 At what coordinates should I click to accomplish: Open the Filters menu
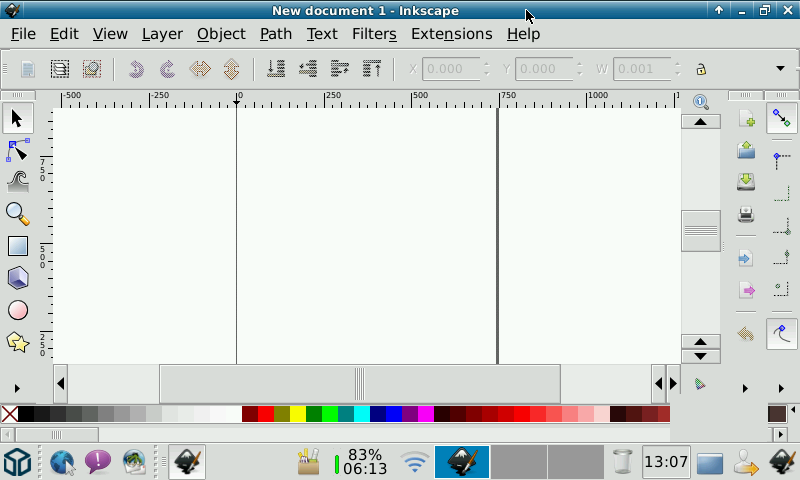[x=374, y=34]
